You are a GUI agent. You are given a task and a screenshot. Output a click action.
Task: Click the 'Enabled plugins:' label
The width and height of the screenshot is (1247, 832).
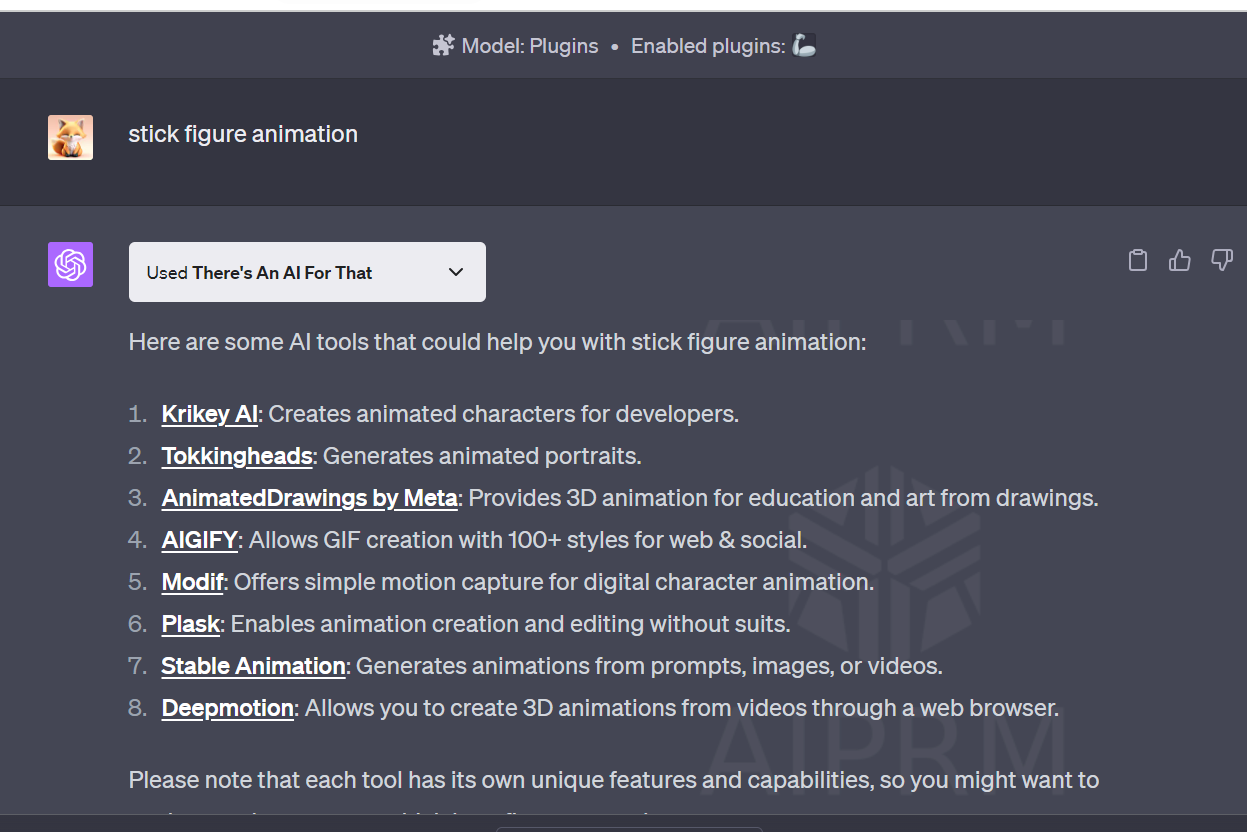(x=708, y=46)
